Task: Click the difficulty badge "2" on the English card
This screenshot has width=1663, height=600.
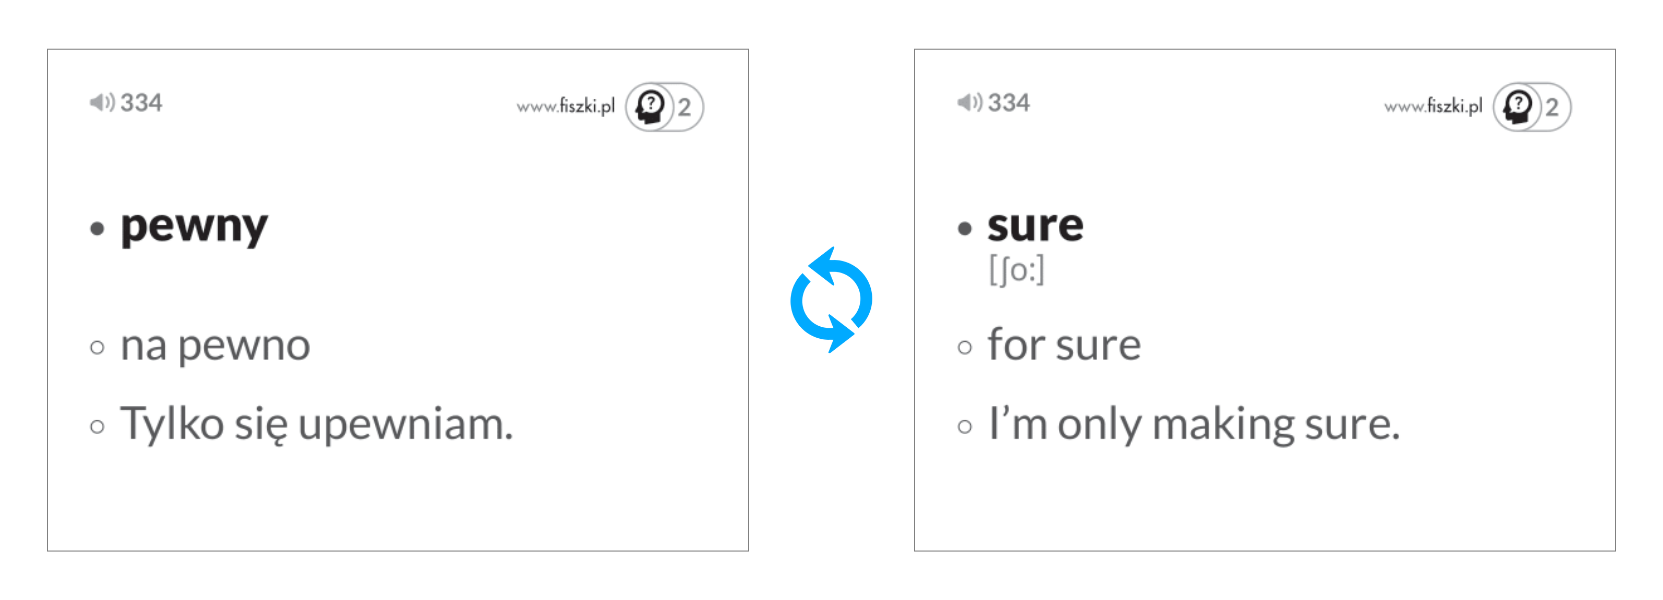Action: pos(1552,108)
